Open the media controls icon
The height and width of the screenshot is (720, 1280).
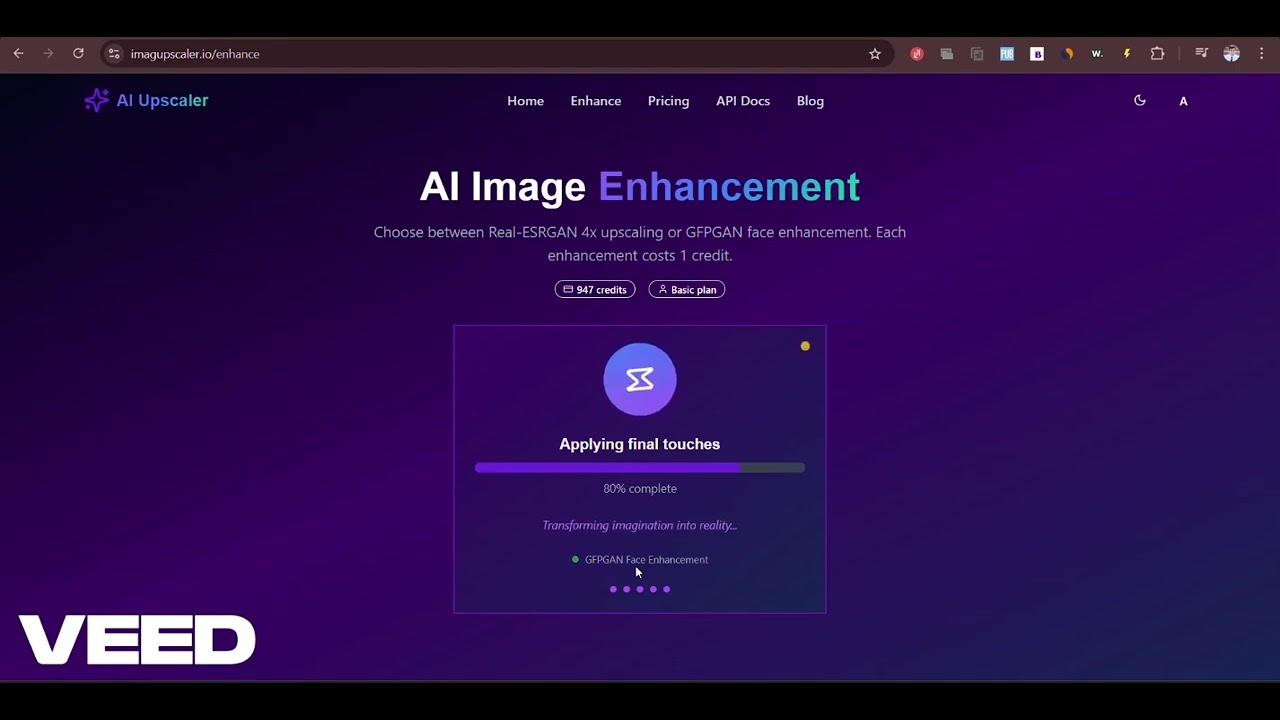1201,54
